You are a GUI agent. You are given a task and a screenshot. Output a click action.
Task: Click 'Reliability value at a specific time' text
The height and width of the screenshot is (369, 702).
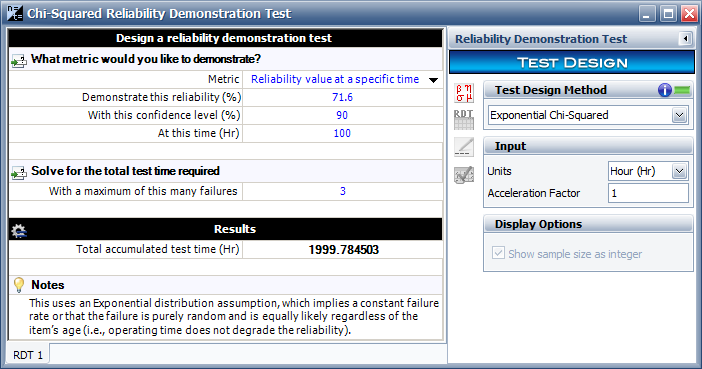pos(335,79)
